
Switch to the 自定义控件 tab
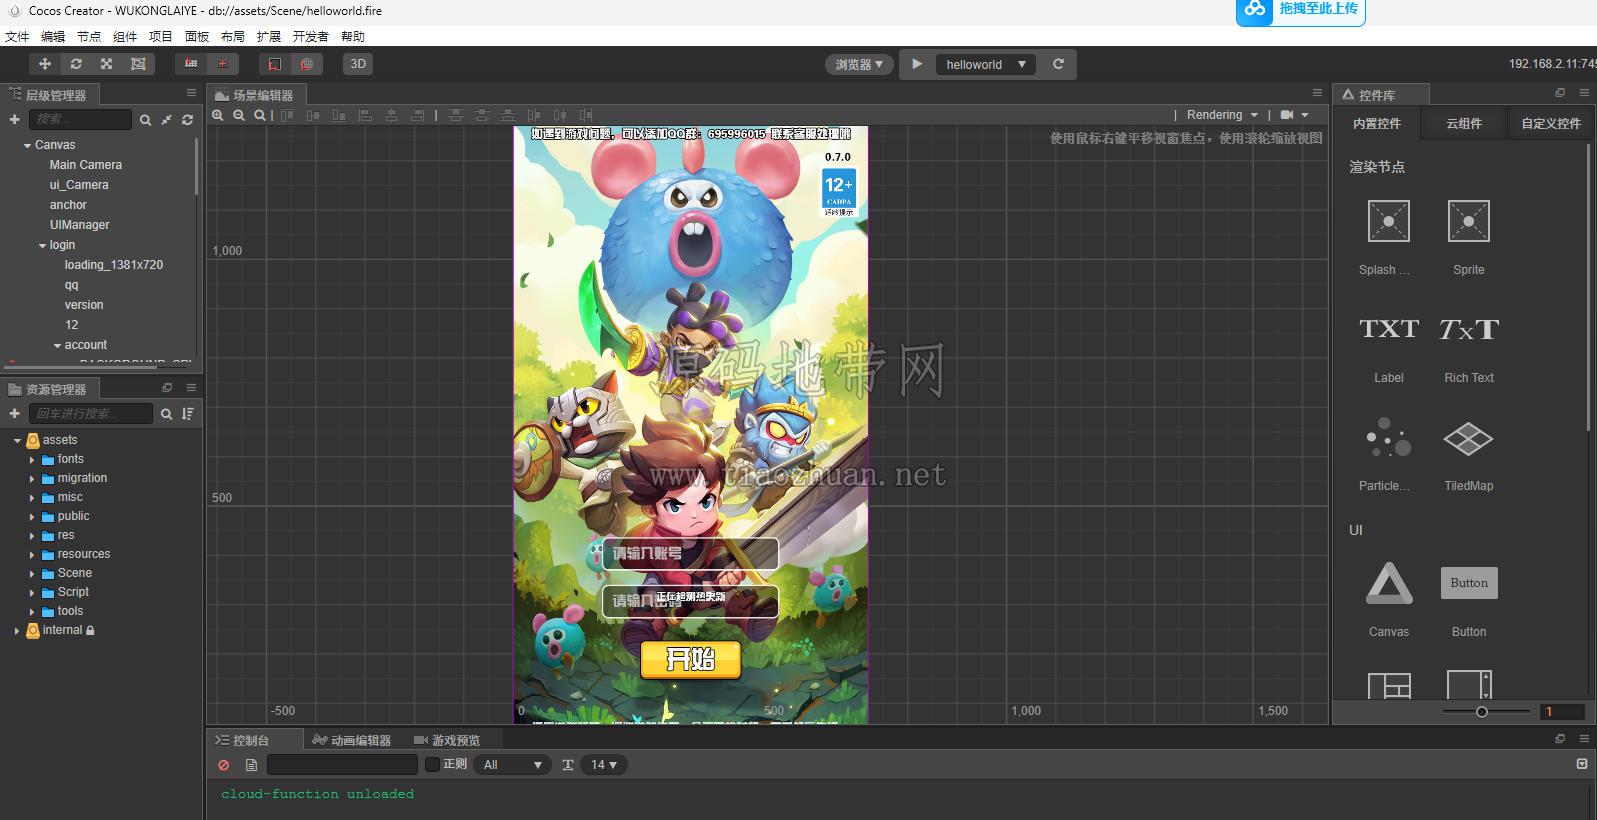tap(1551, 124)
